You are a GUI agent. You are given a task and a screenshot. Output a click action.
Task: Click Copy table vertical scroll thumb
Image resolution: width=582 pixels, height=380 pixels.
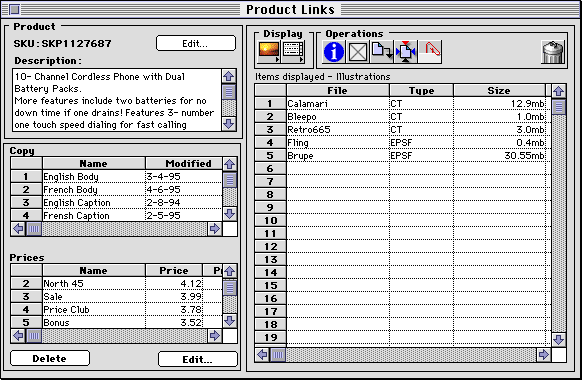pos(230,180)
